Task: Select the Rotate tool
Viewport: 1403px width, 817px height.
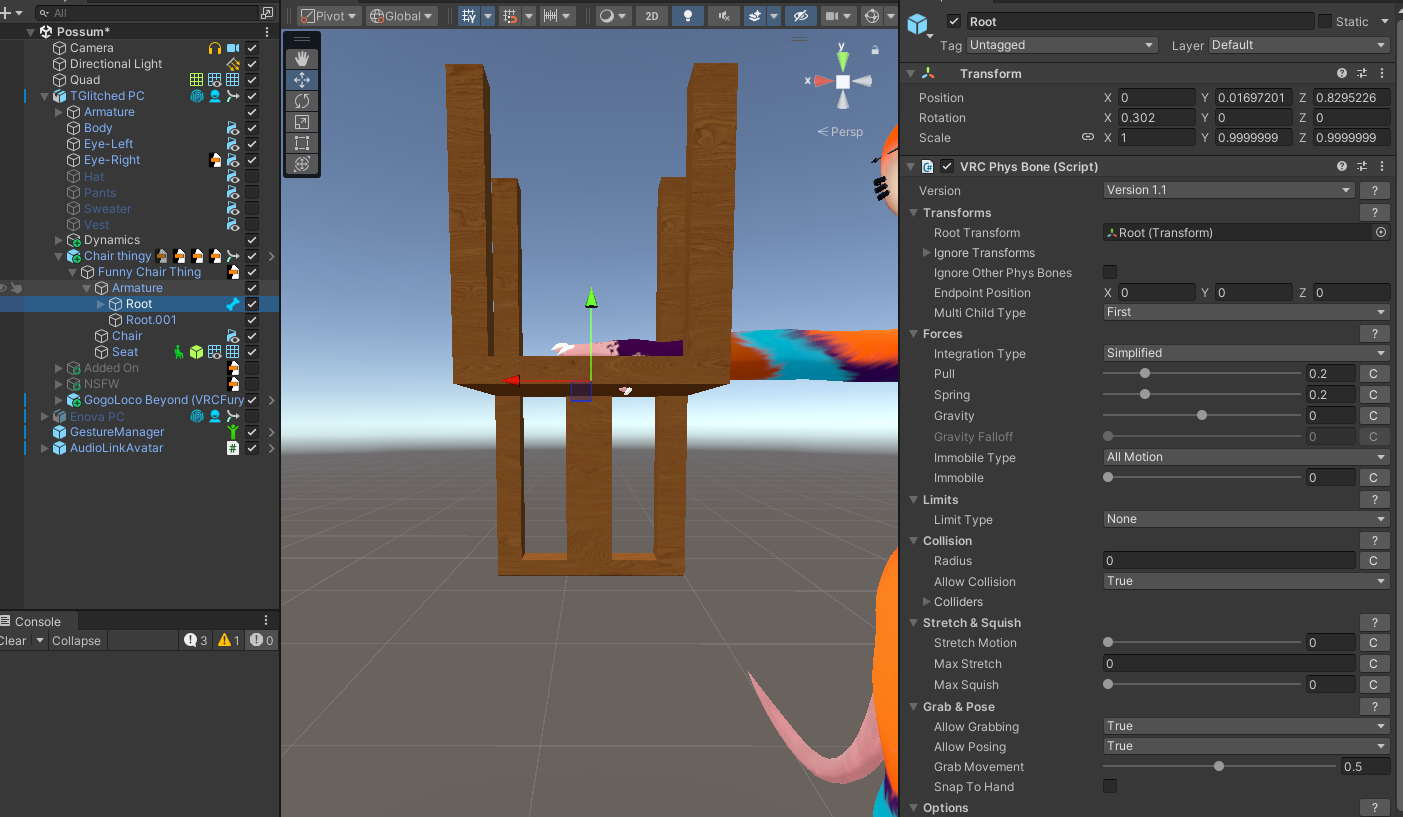Action: tap(302, 101)
